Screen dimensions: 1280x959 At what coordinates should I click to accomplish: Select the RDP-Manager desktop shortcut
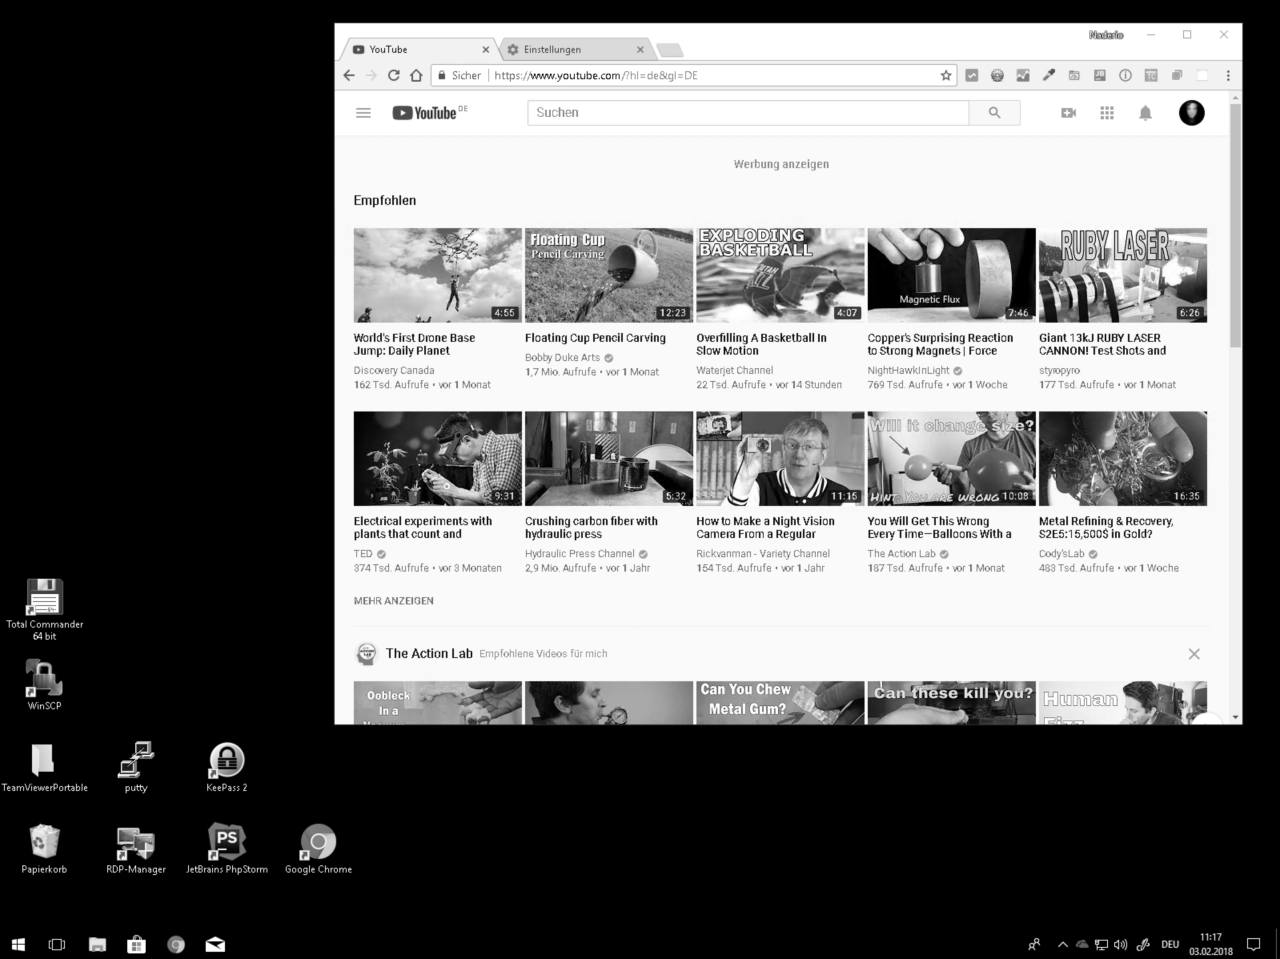(x=136, y=849)
